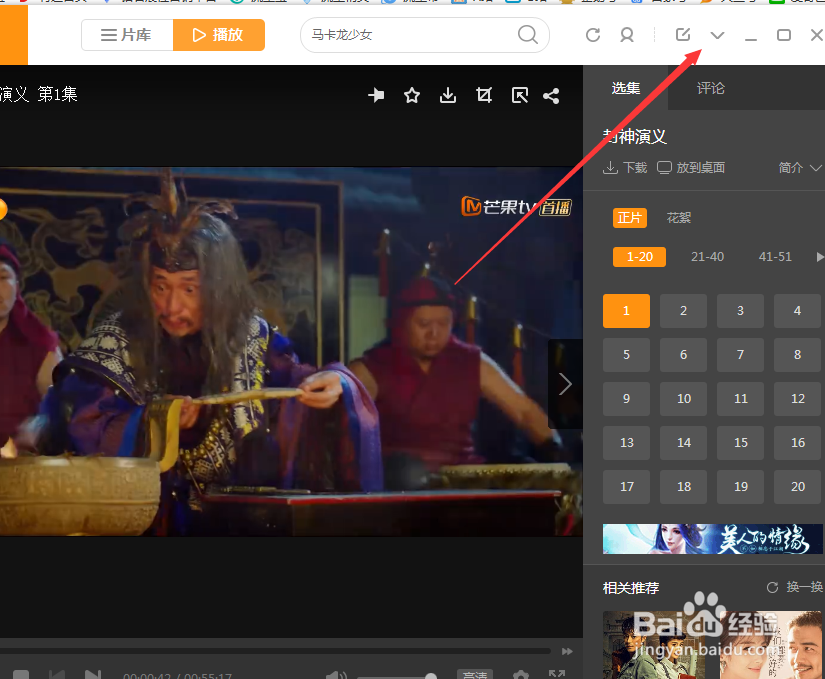Image resolution: width=825 pixels, height=679 pixels.
Task: Play episode 4
Action: pos(797,311)
